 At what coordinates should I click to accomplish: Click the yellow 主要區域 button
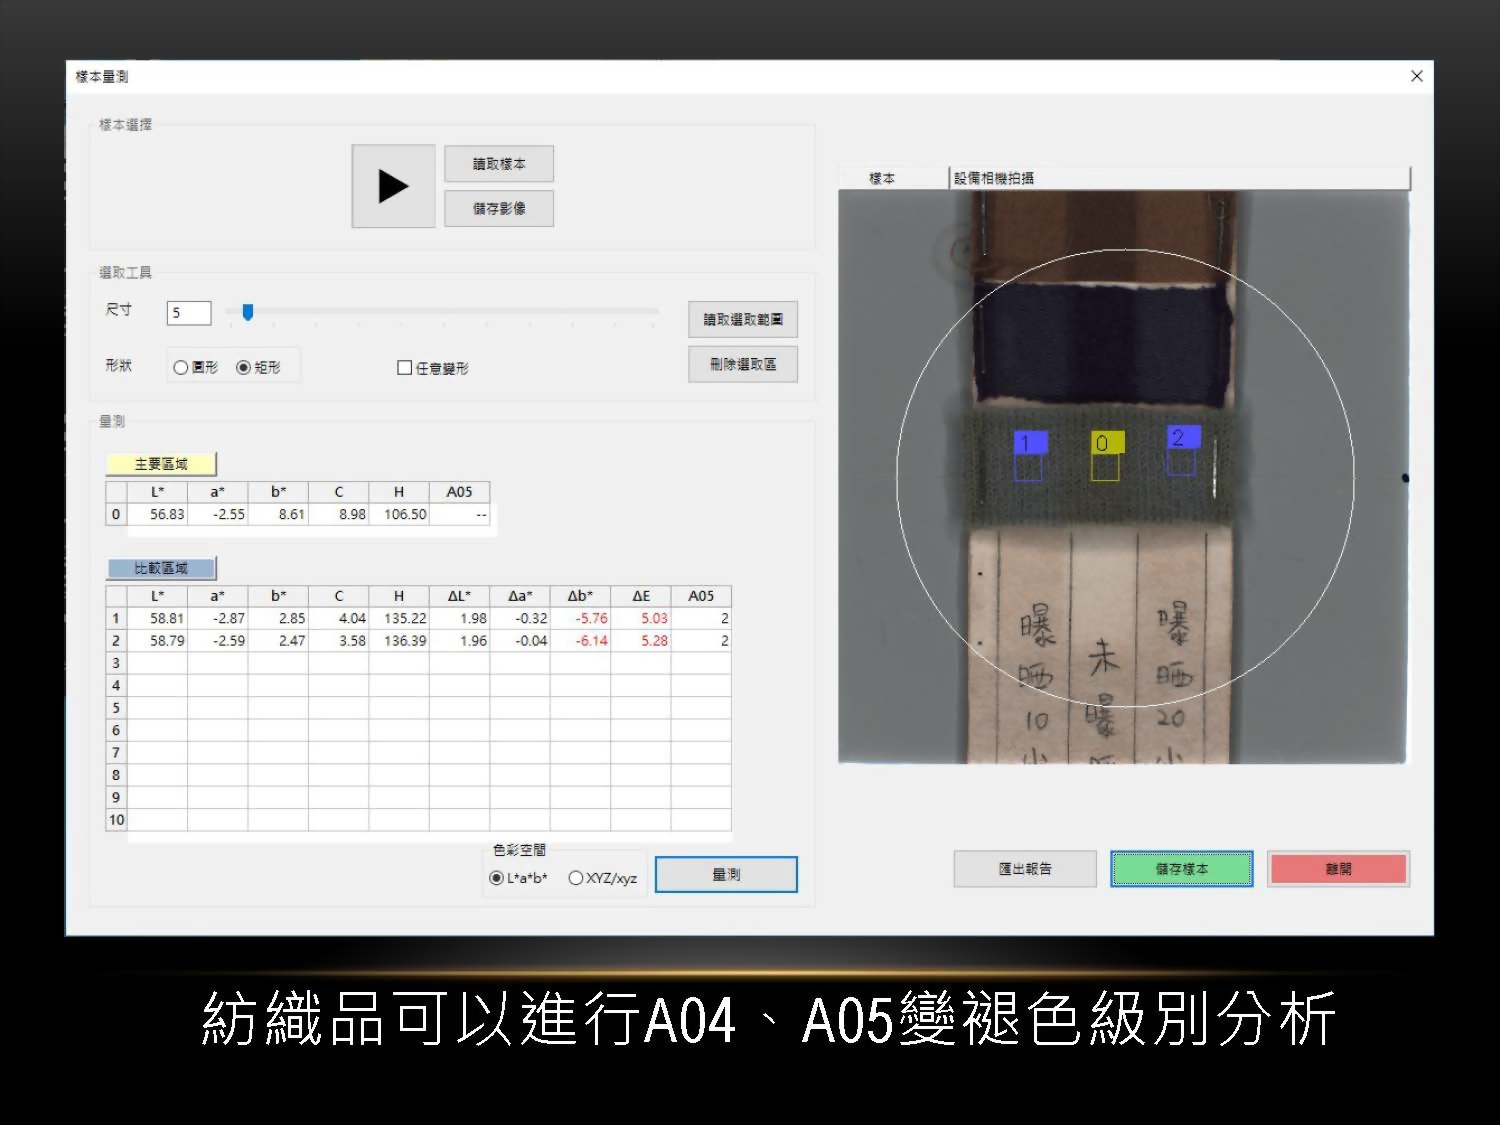(161, 464)
